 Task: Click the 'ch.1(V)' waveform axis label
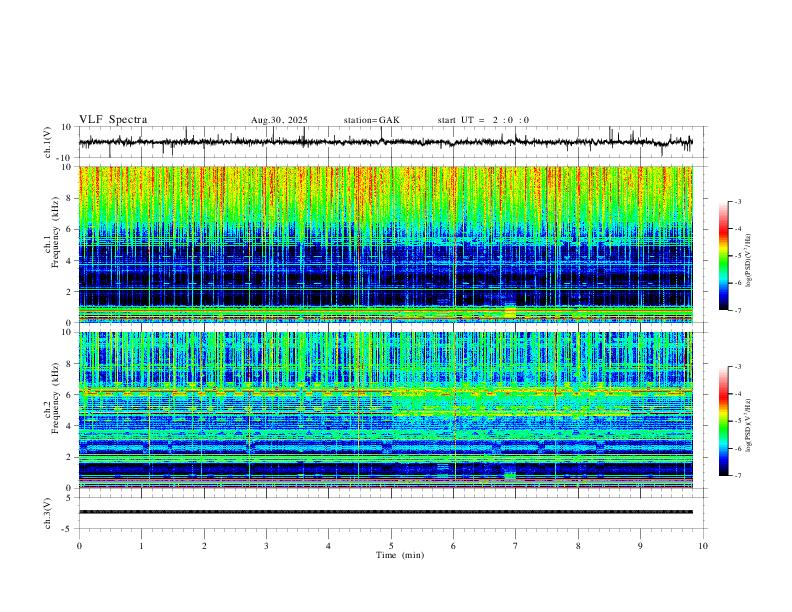[x=48, y=142]
